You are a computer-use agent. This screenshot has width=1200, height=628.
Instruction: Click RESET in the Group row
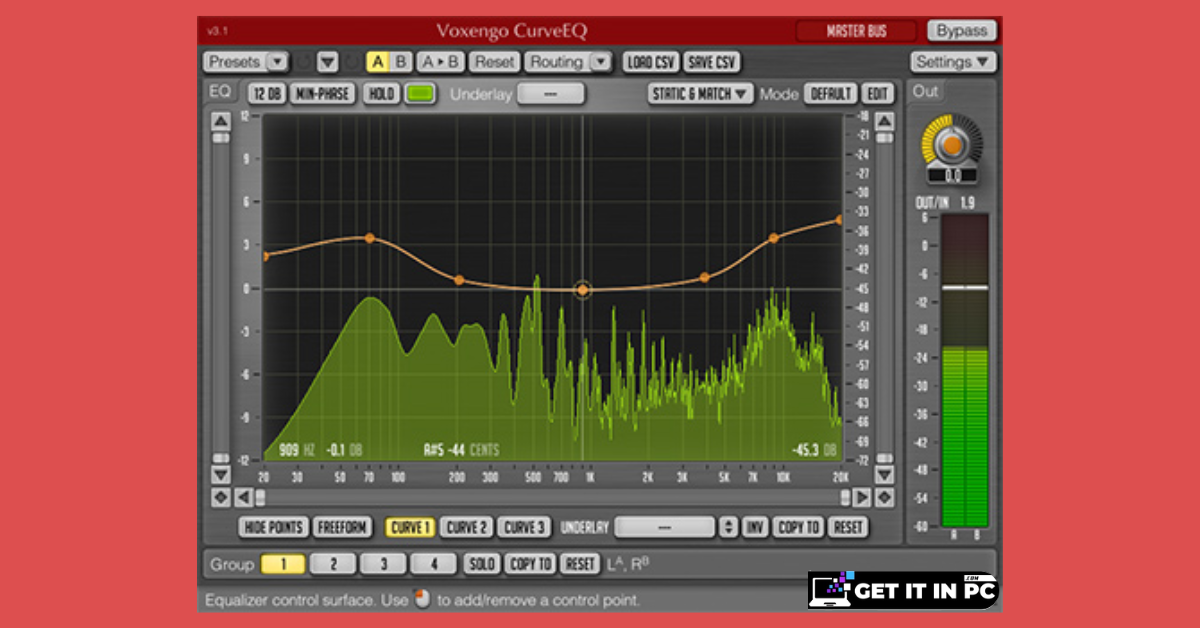pyautogui.click(x=580, y=564)
